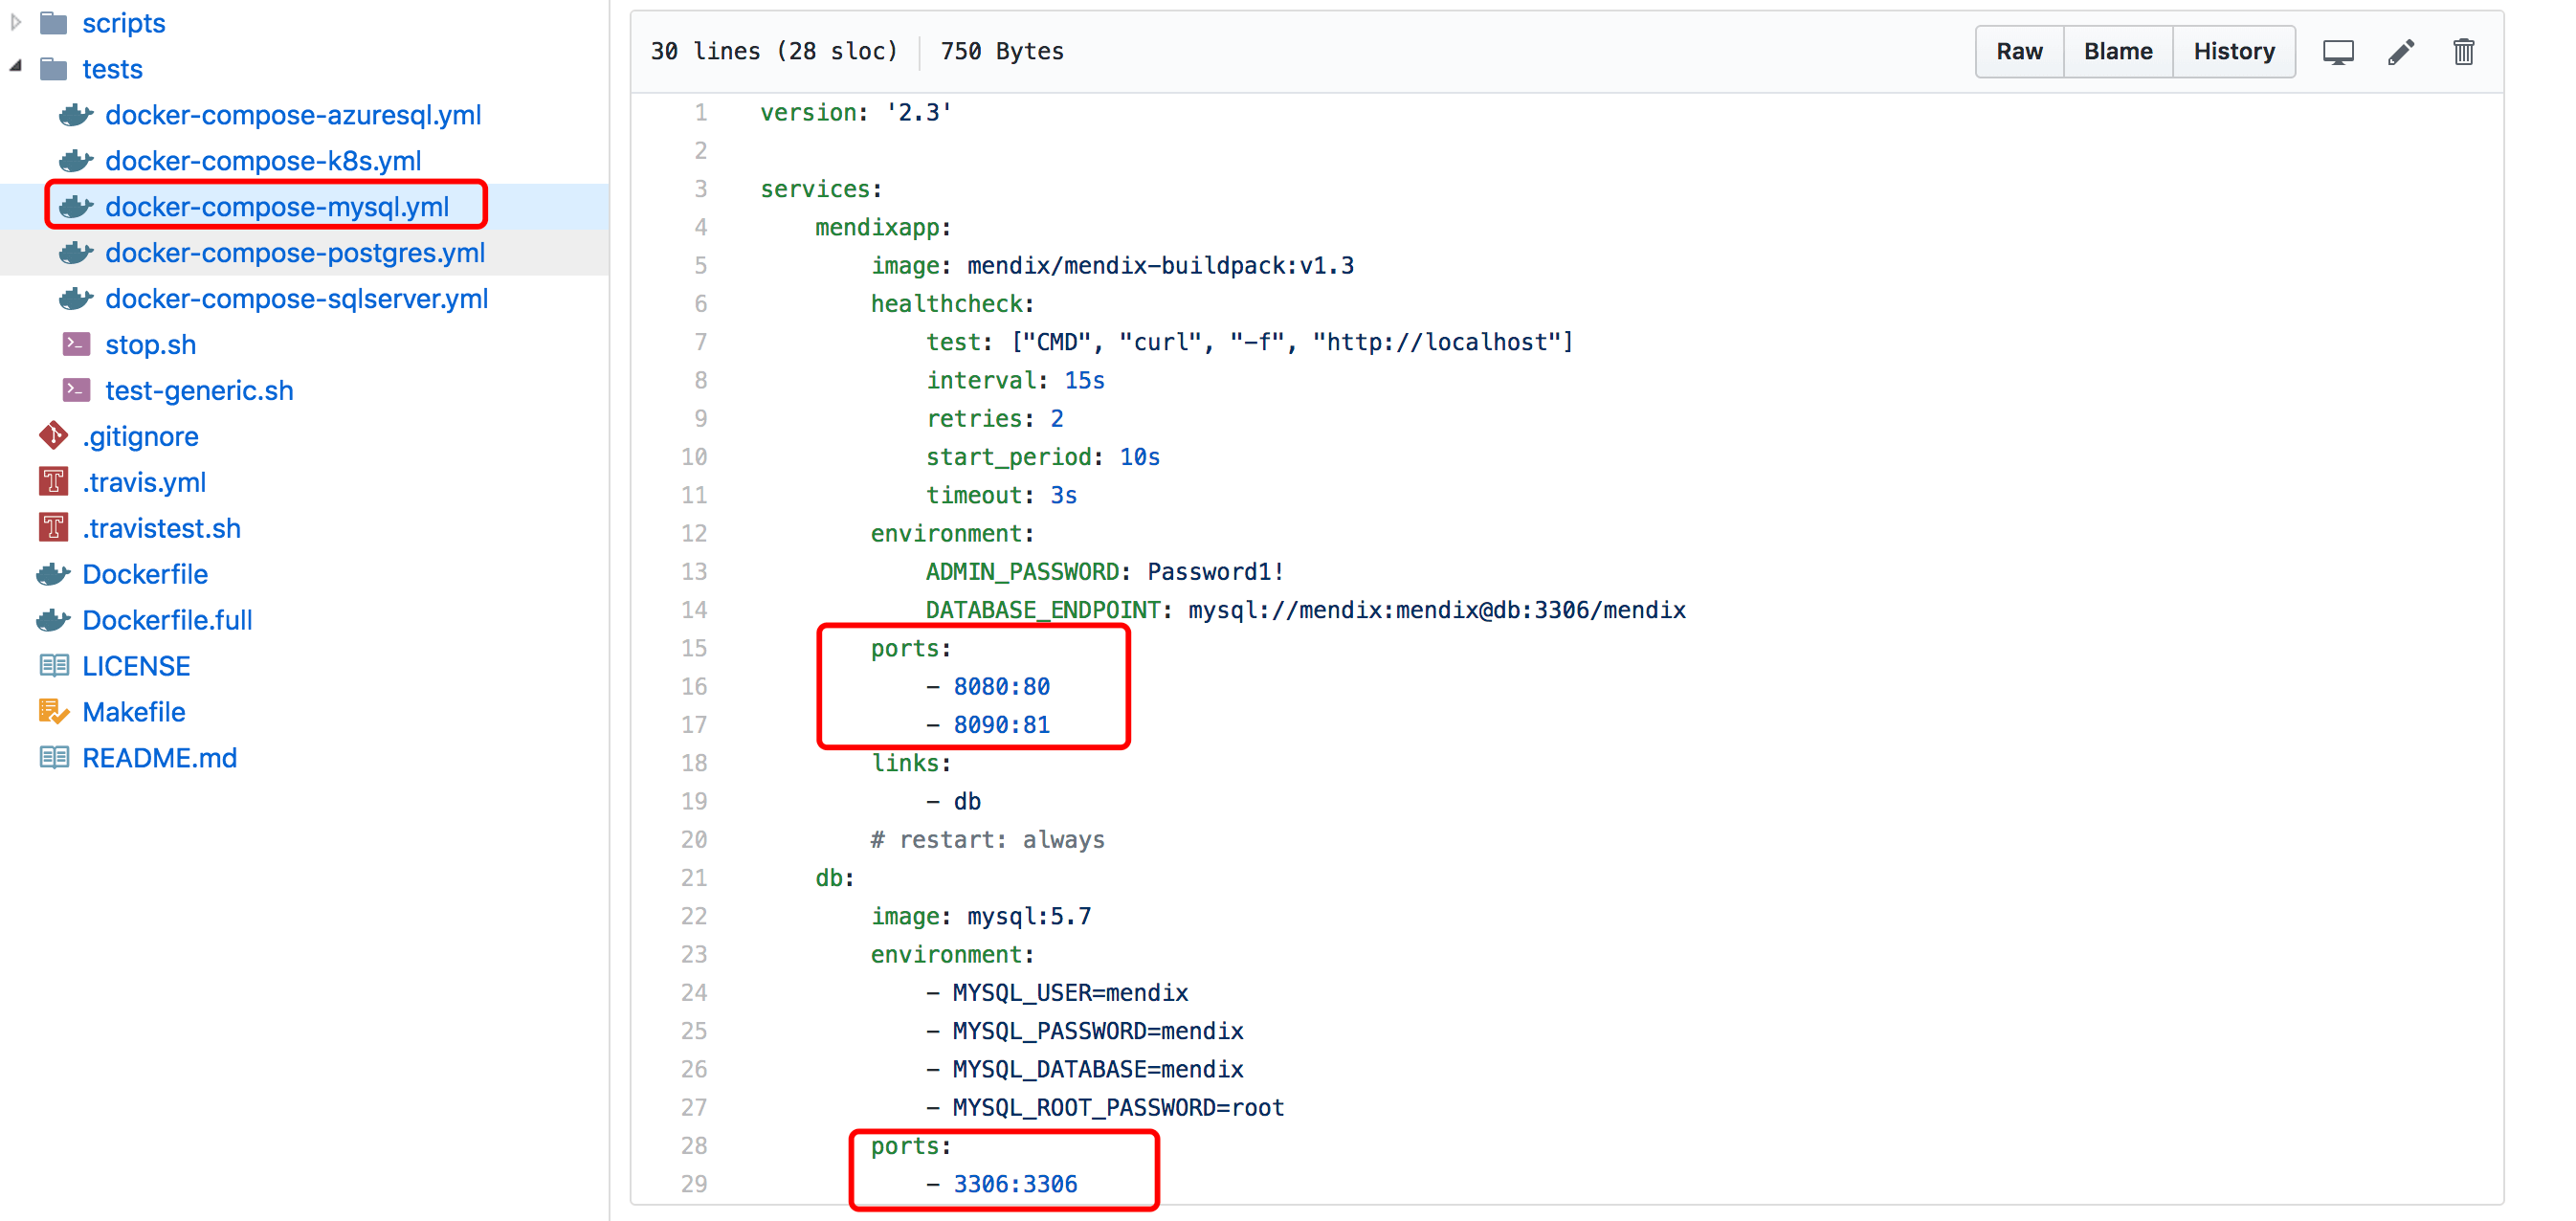Open docker-compose-postgres.yml file

click(295, 253)
